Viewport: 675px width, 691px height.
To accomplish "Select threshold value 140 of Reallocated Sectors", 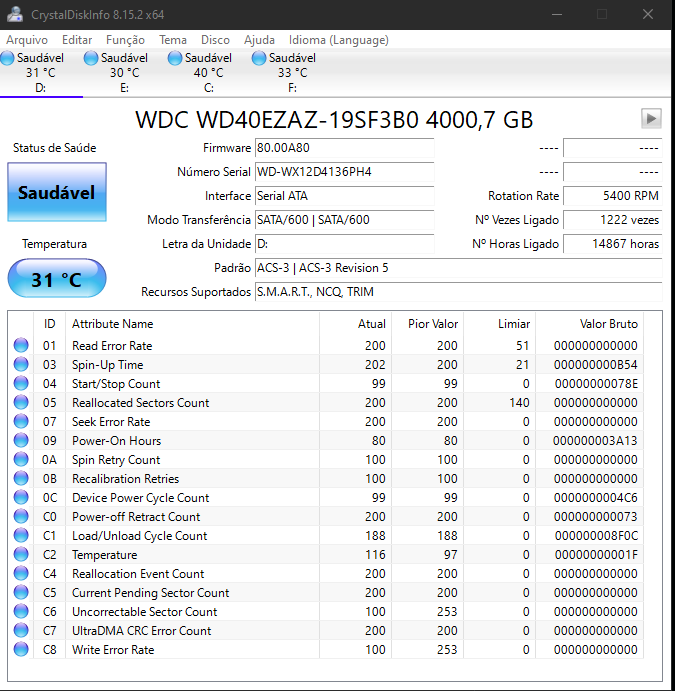I will pyautogui.click(x=519, y=403).
